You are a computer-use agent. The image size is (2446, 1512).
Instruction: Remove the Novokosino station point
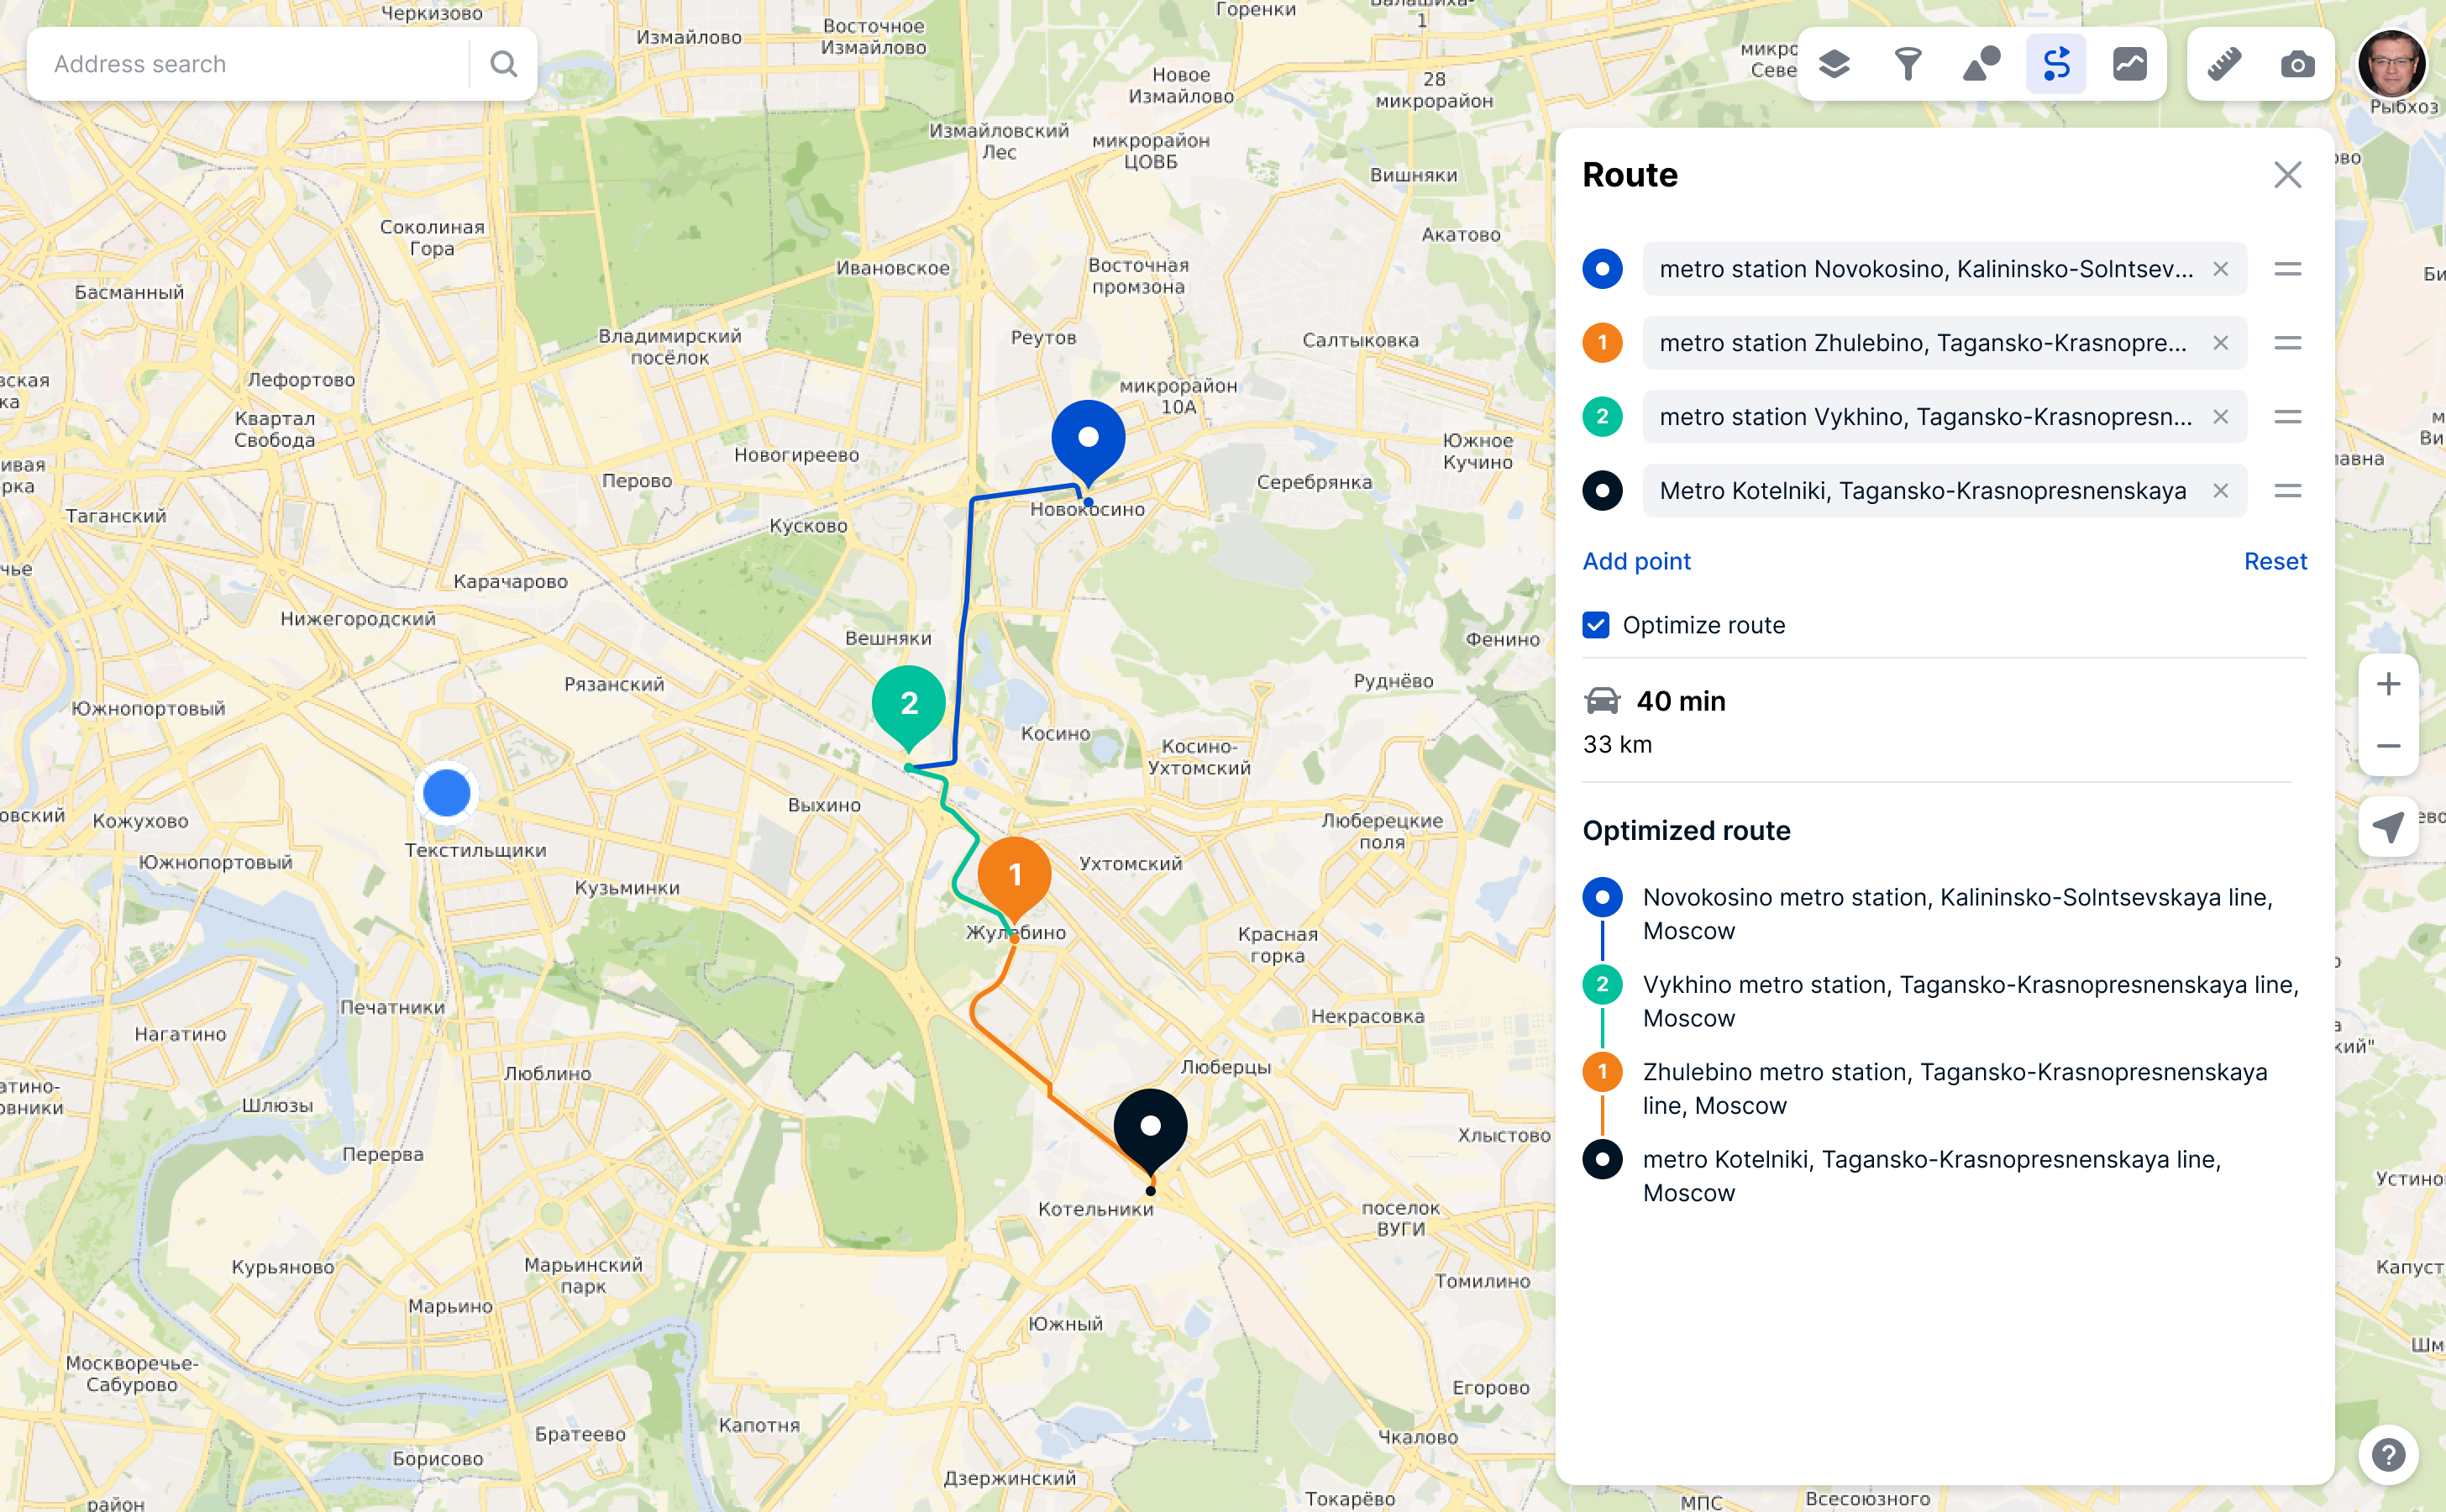(2220, 269)
